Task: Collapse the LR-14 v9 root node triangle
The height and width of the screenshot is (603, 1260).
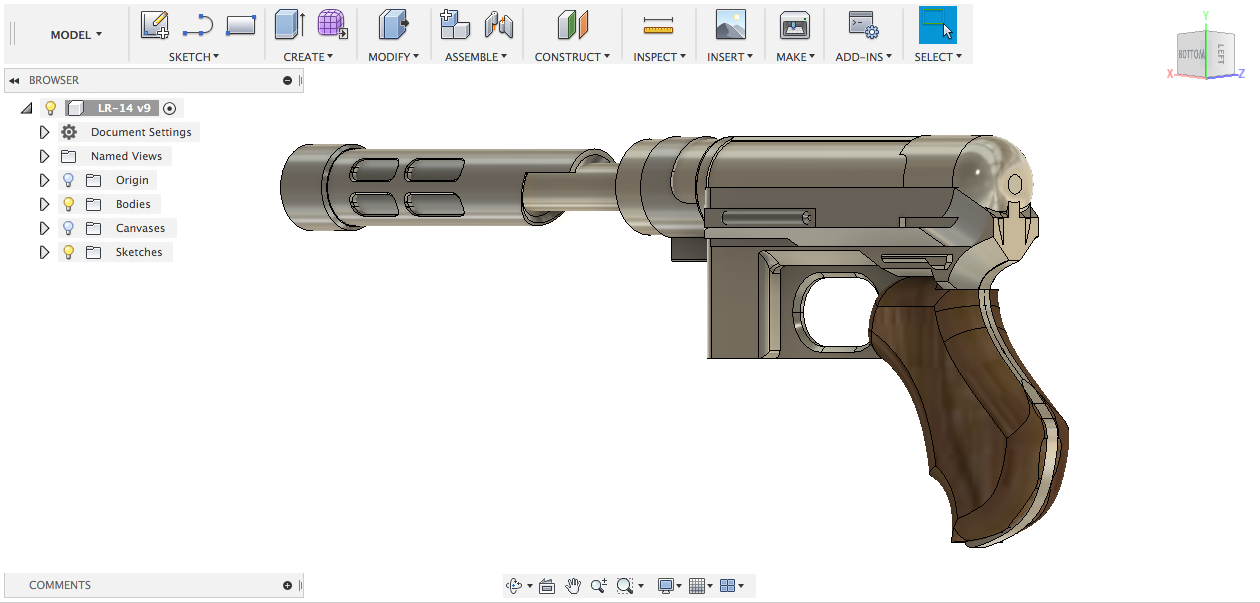Action: (26, 108)
